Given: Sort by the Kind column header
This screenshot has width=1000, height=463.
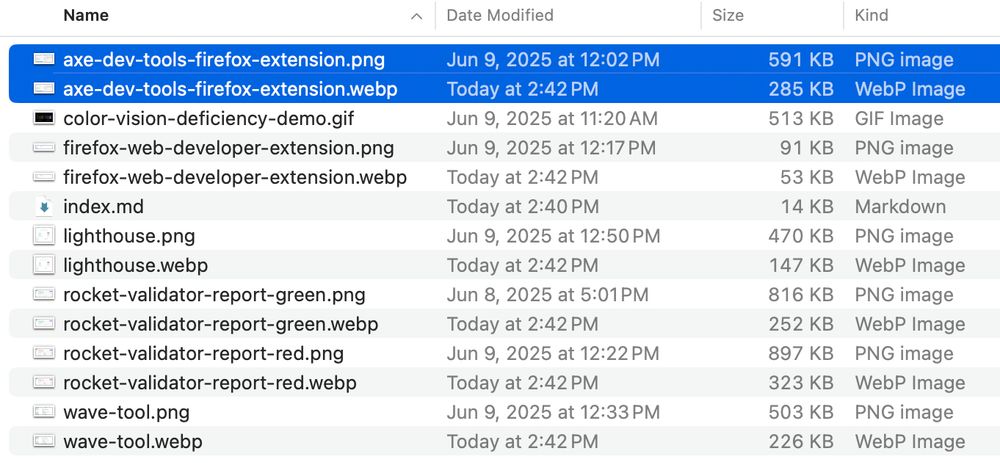Looking at the screenshot, I should pos(871,15).
